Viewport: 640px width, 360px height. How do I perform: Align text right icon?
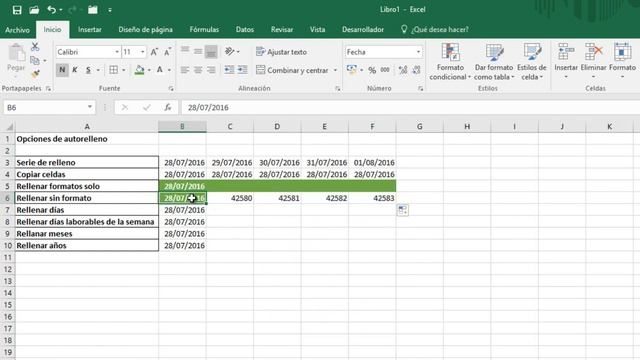click(x=211, y=70)
